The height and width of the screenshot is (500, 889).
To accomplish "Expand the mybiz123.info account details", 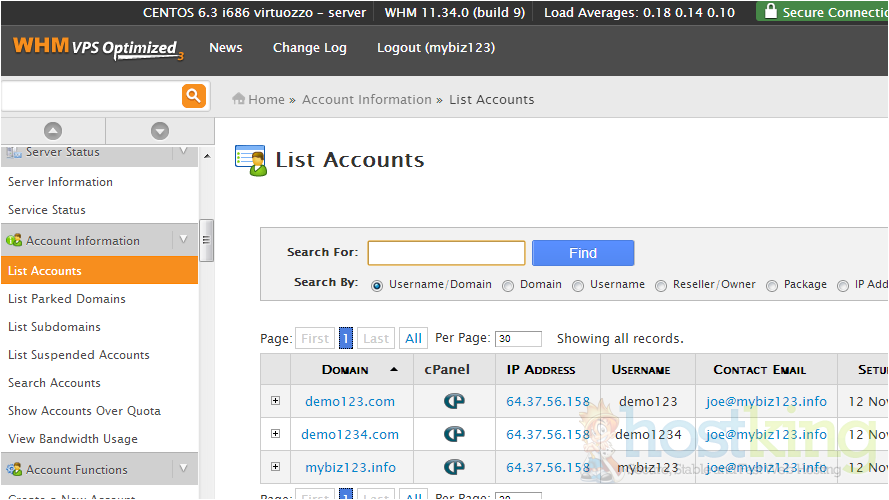I will [276, 467].
